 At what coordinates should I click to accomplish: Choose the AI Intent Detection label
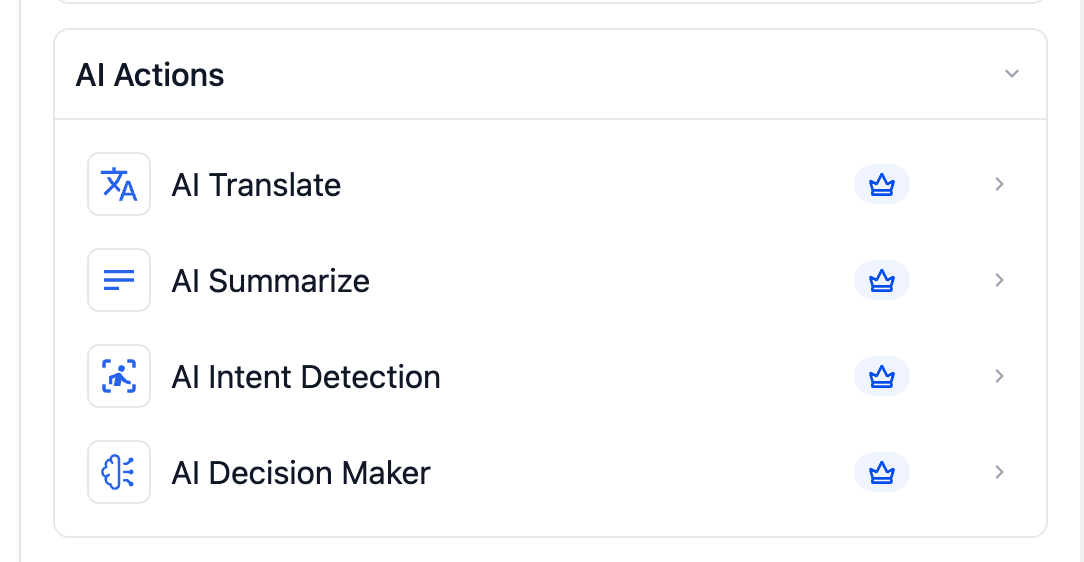tap(306, 377)
